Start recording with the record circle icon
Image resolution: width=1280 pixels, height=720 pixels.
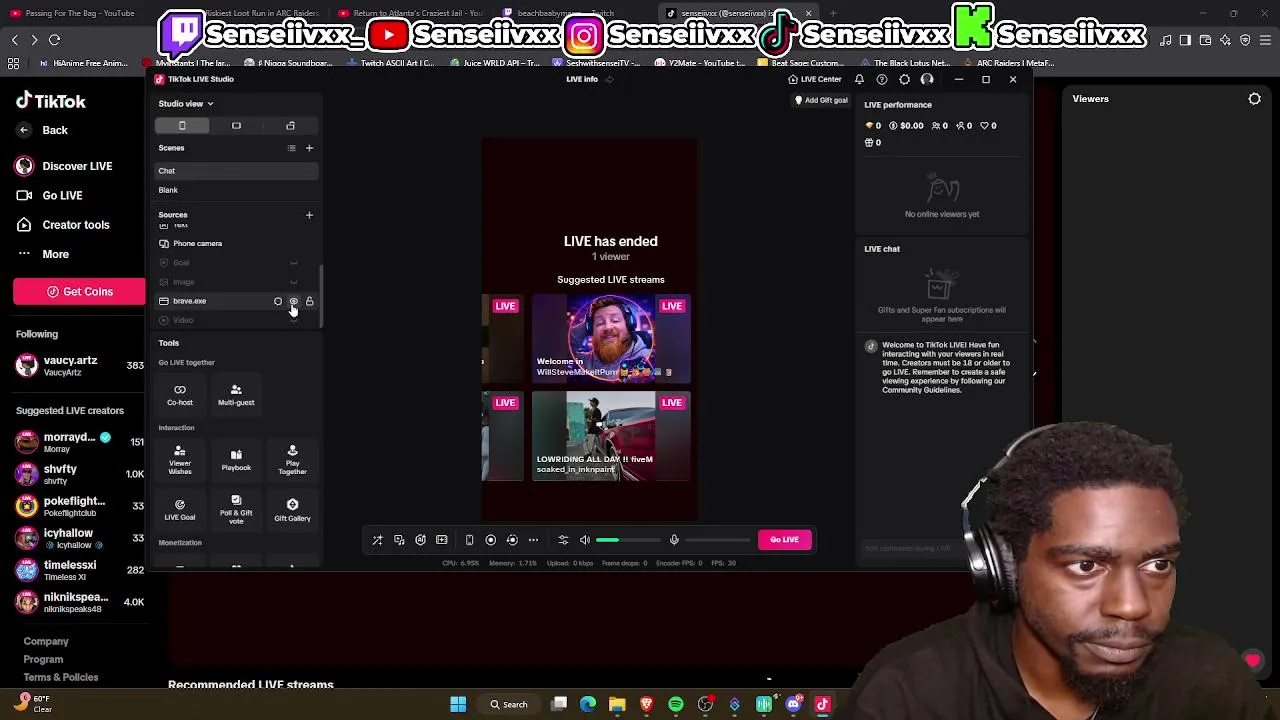coord(490,540)
